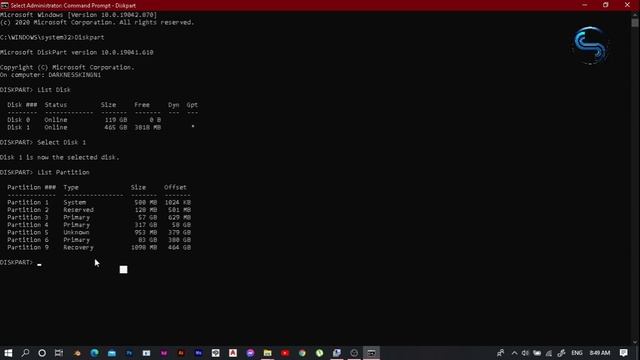This screenshot has width=640, height=360.
Task: Open the Windows Start menu
Action: click(x=8, y=353)
